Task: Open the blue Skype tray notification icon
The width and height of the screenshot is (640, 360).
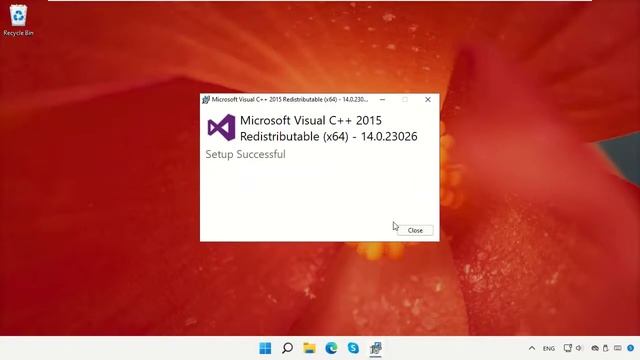Action: tap(631, 348)
